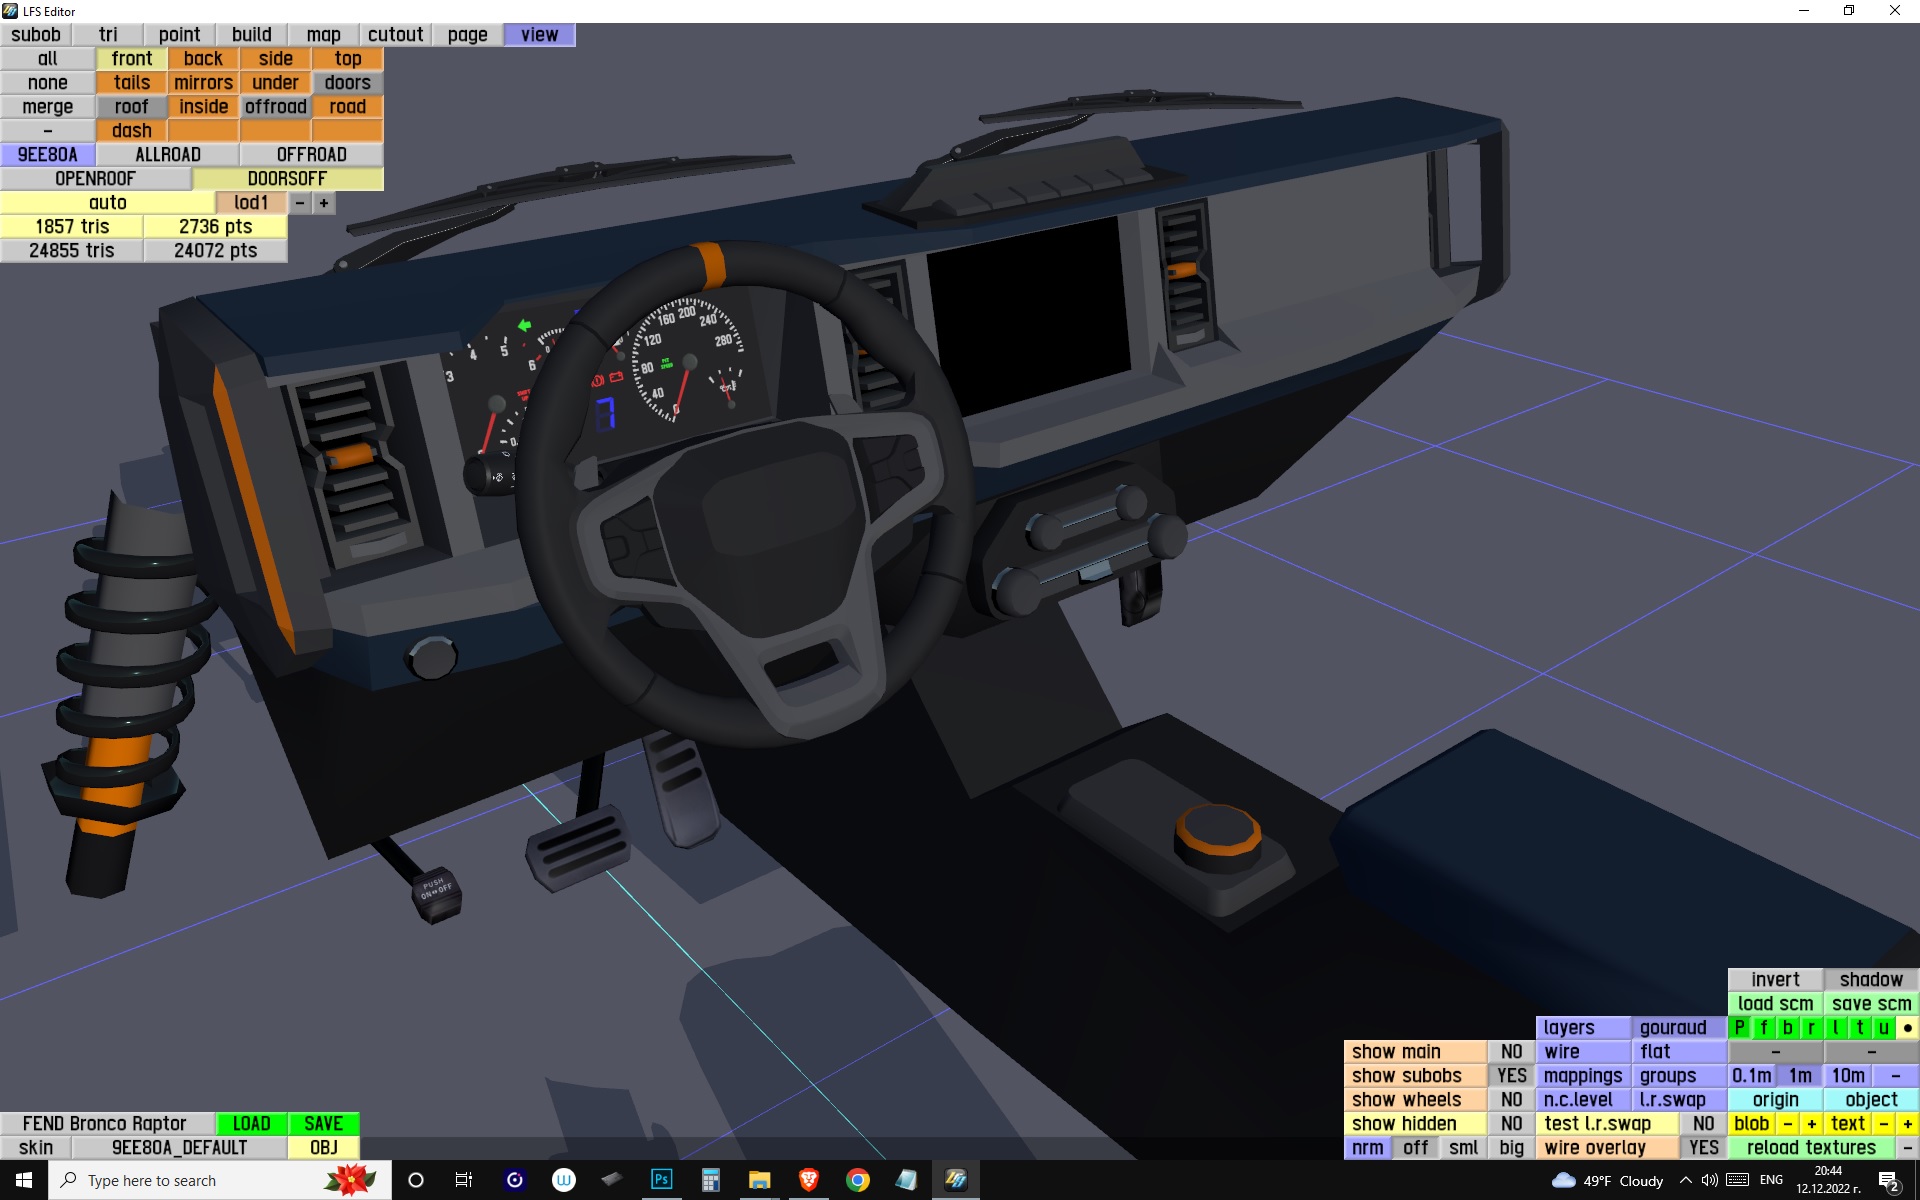
Task: Open File Explorer in taskbar
Action: click(759, 1180)
